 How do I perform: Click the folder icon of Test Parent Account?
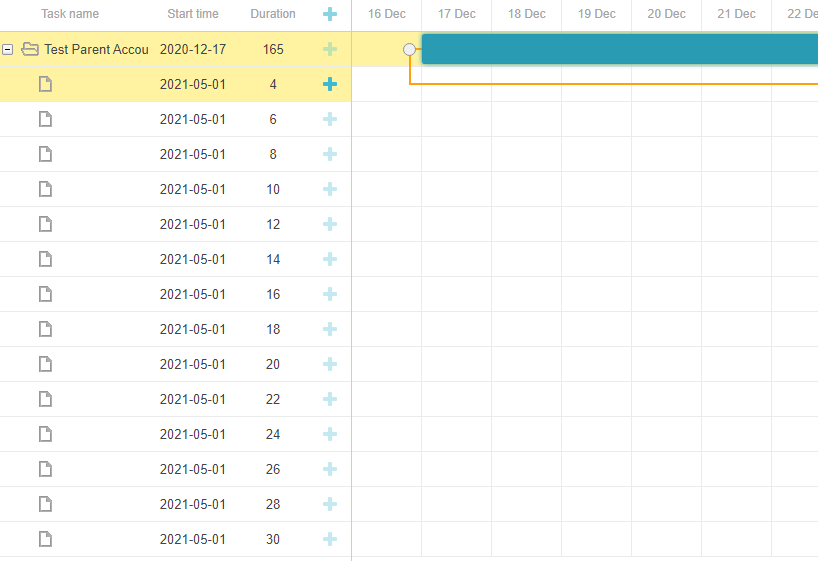pyautogui.click(x=30, y=49)
